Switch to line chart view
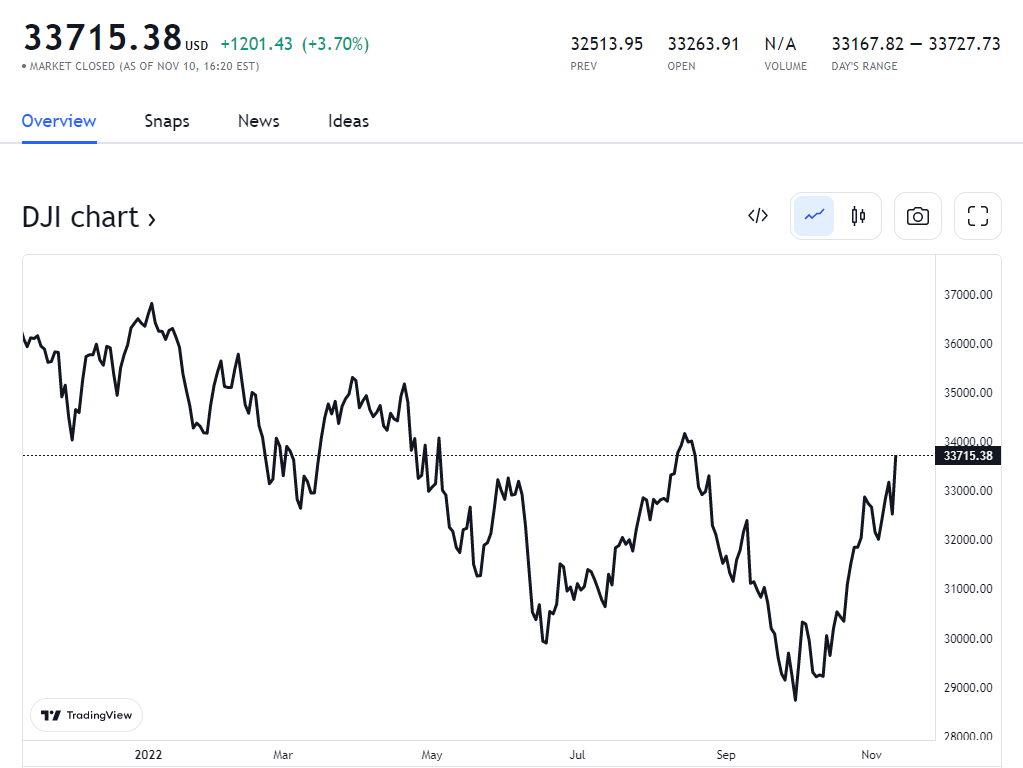Viewport: 1023px width, 768px height. click(814, 216)
